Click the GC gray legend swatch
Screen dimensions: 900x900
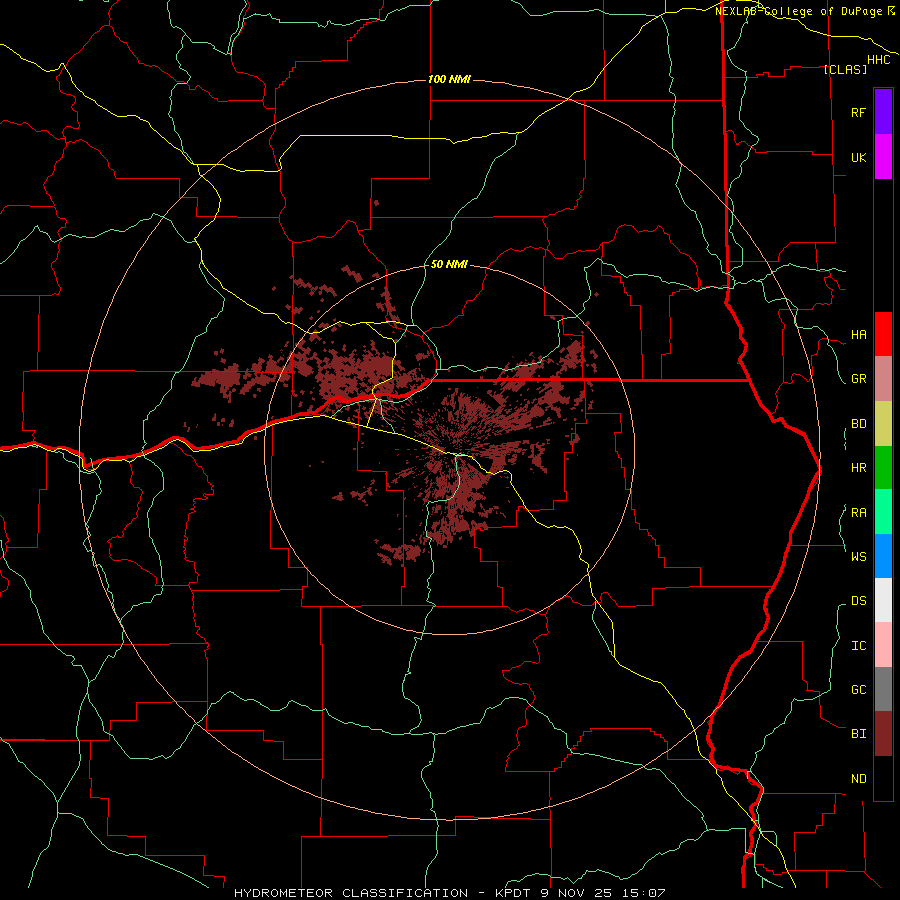click(883, 689)
